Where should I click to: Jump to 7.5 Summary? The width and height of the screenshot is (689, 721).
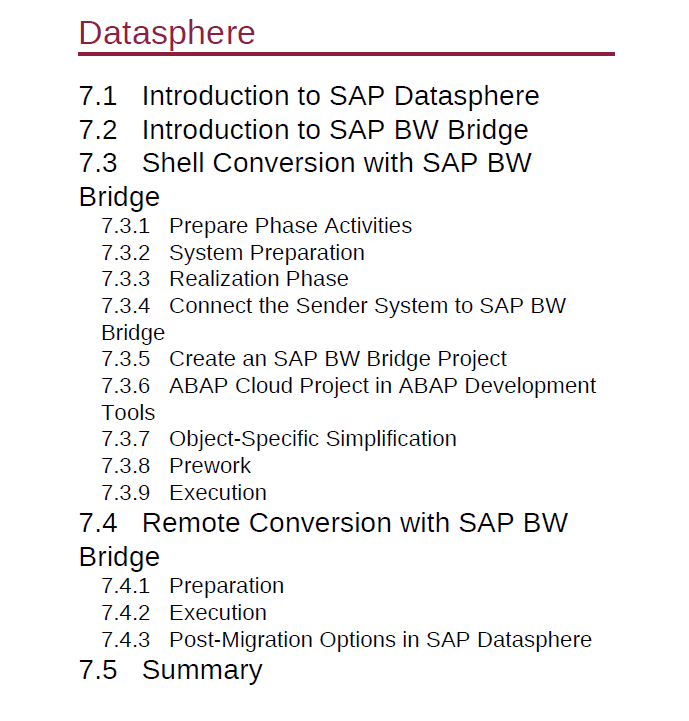tap(171, 670)
